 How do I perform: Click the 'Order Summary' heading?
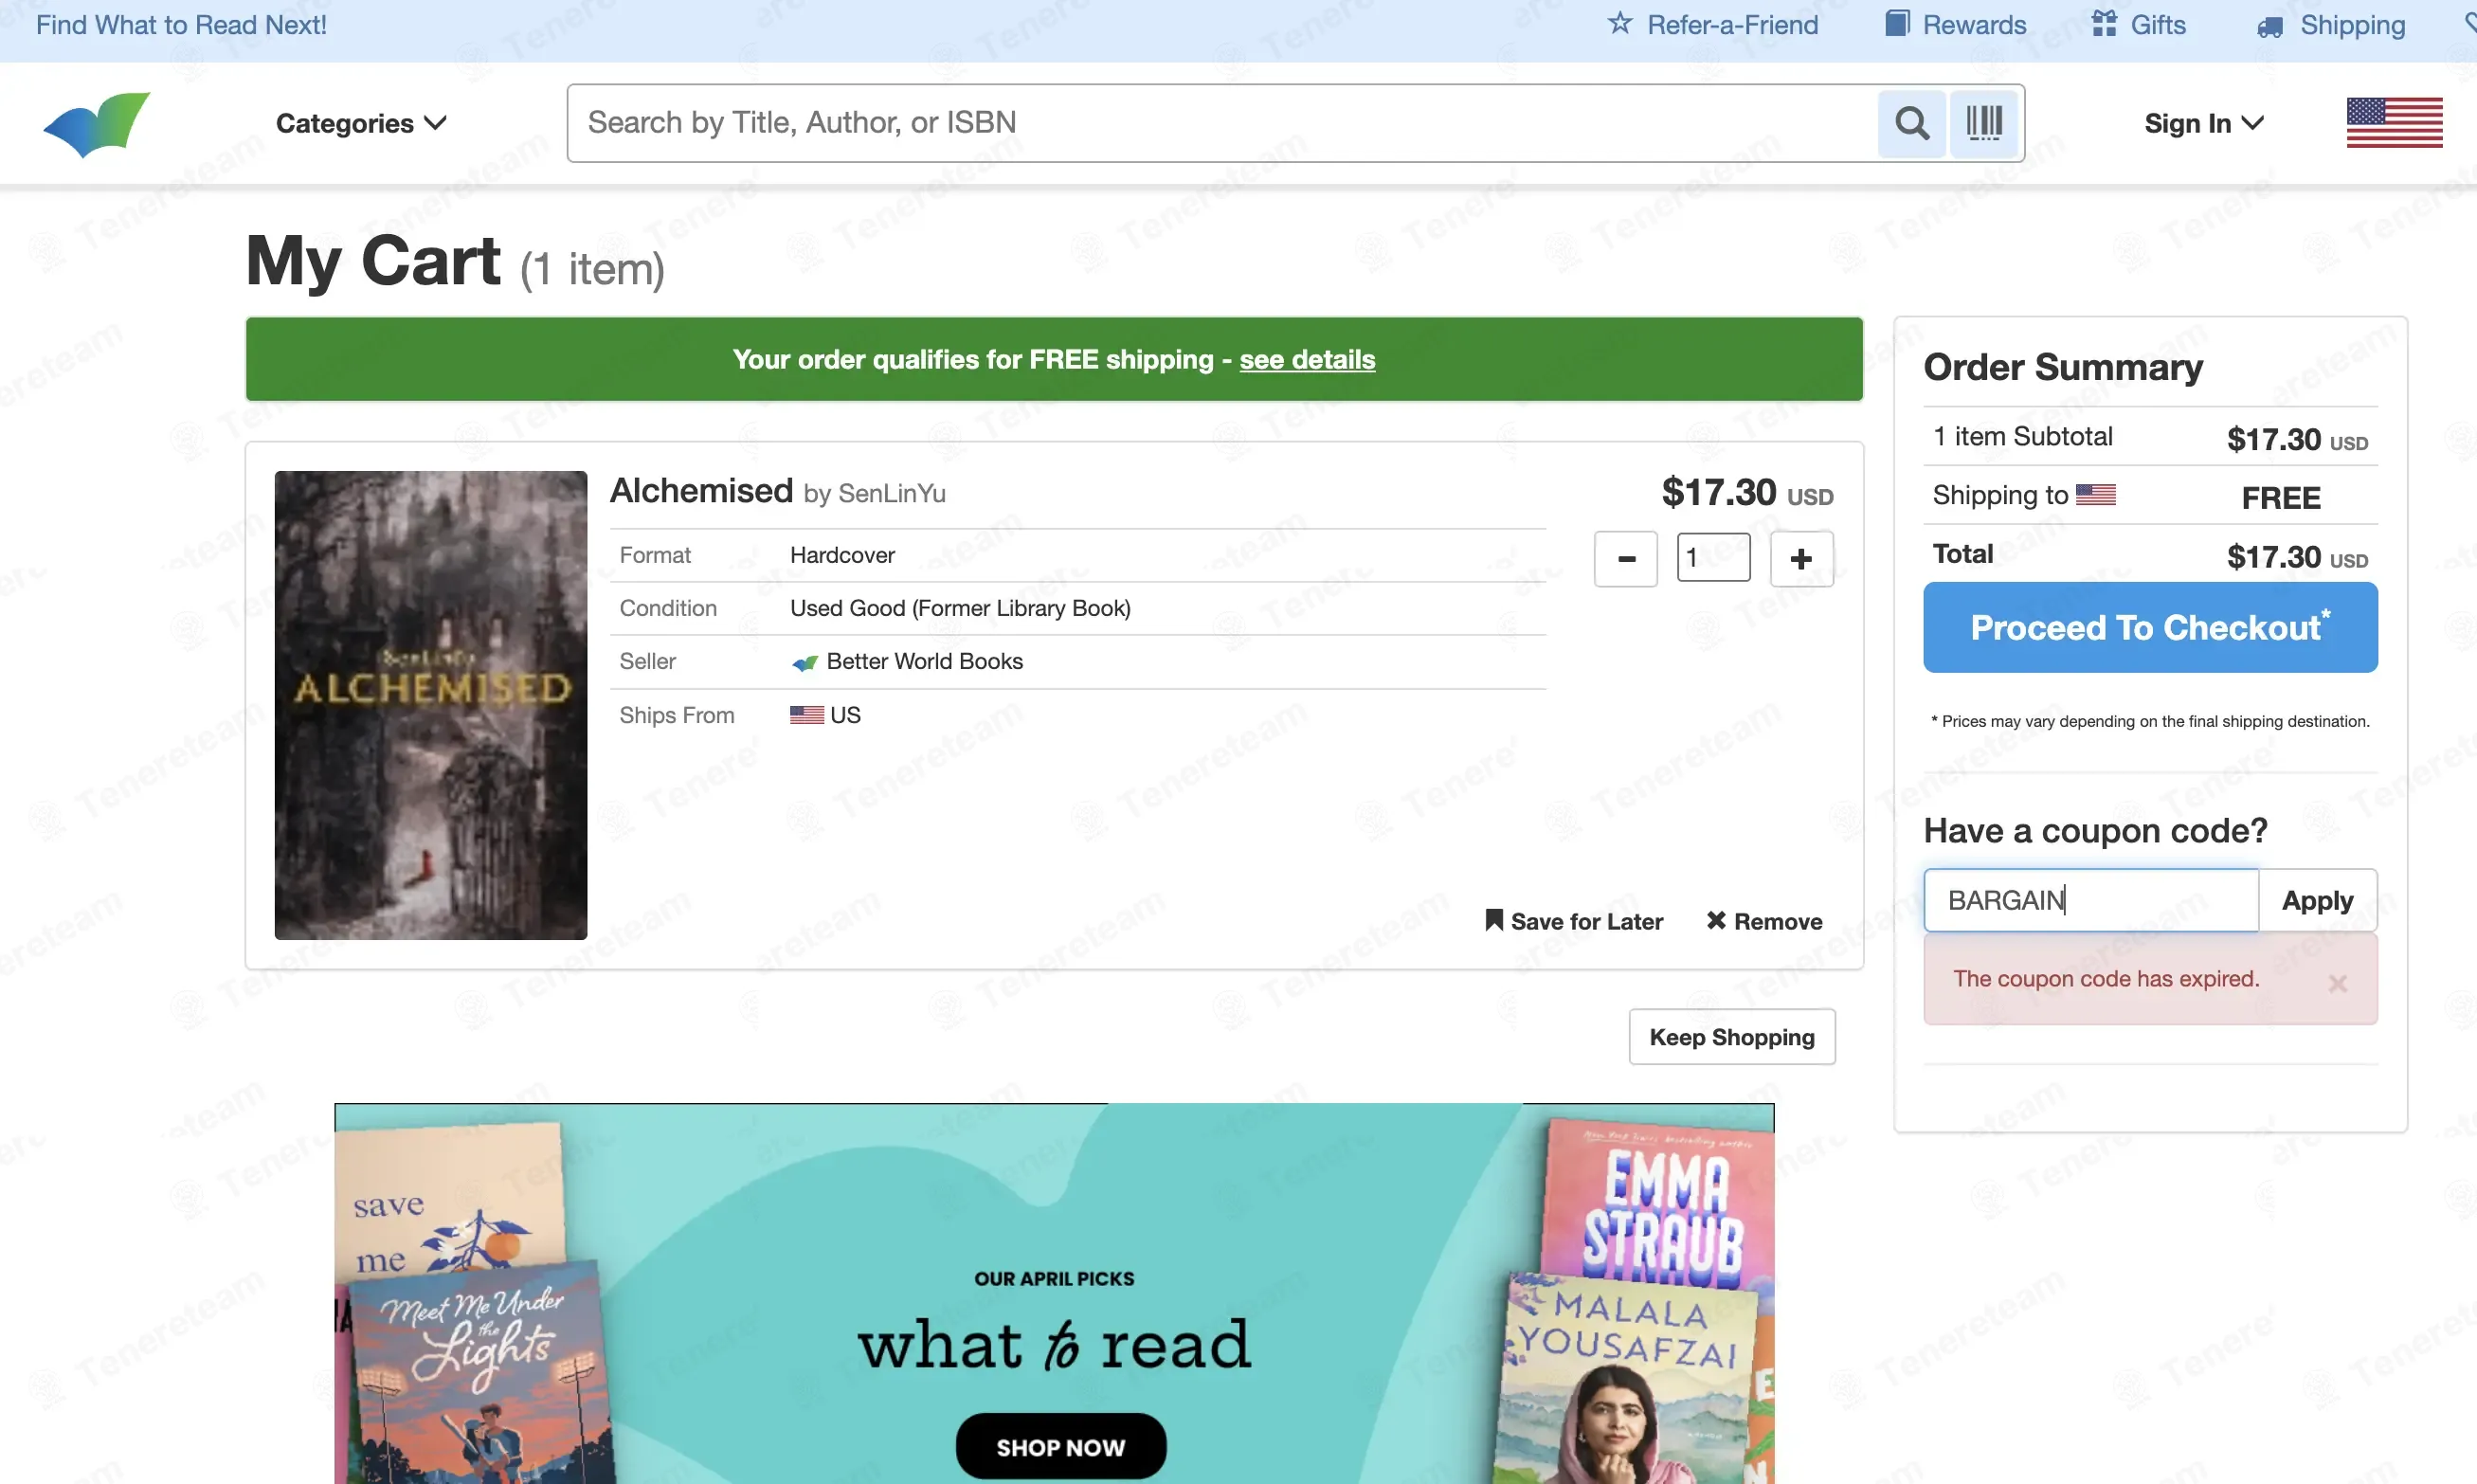click(x=2062, y=367)
